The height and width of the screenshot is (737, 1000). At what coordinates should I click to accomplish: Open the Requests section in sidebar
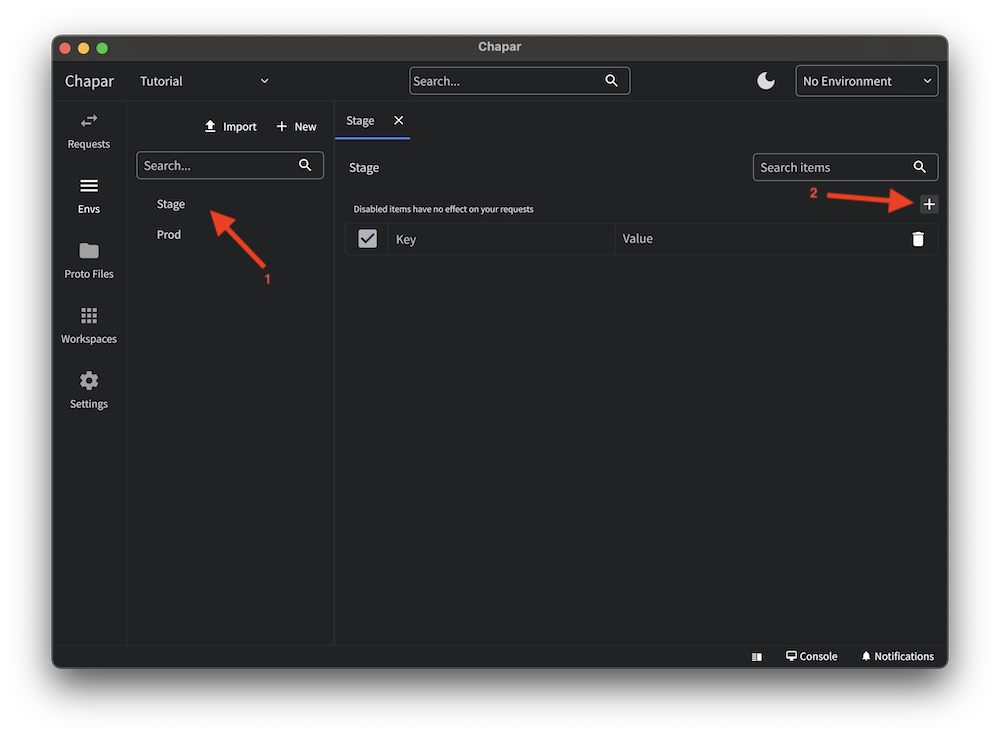(89, 130)
